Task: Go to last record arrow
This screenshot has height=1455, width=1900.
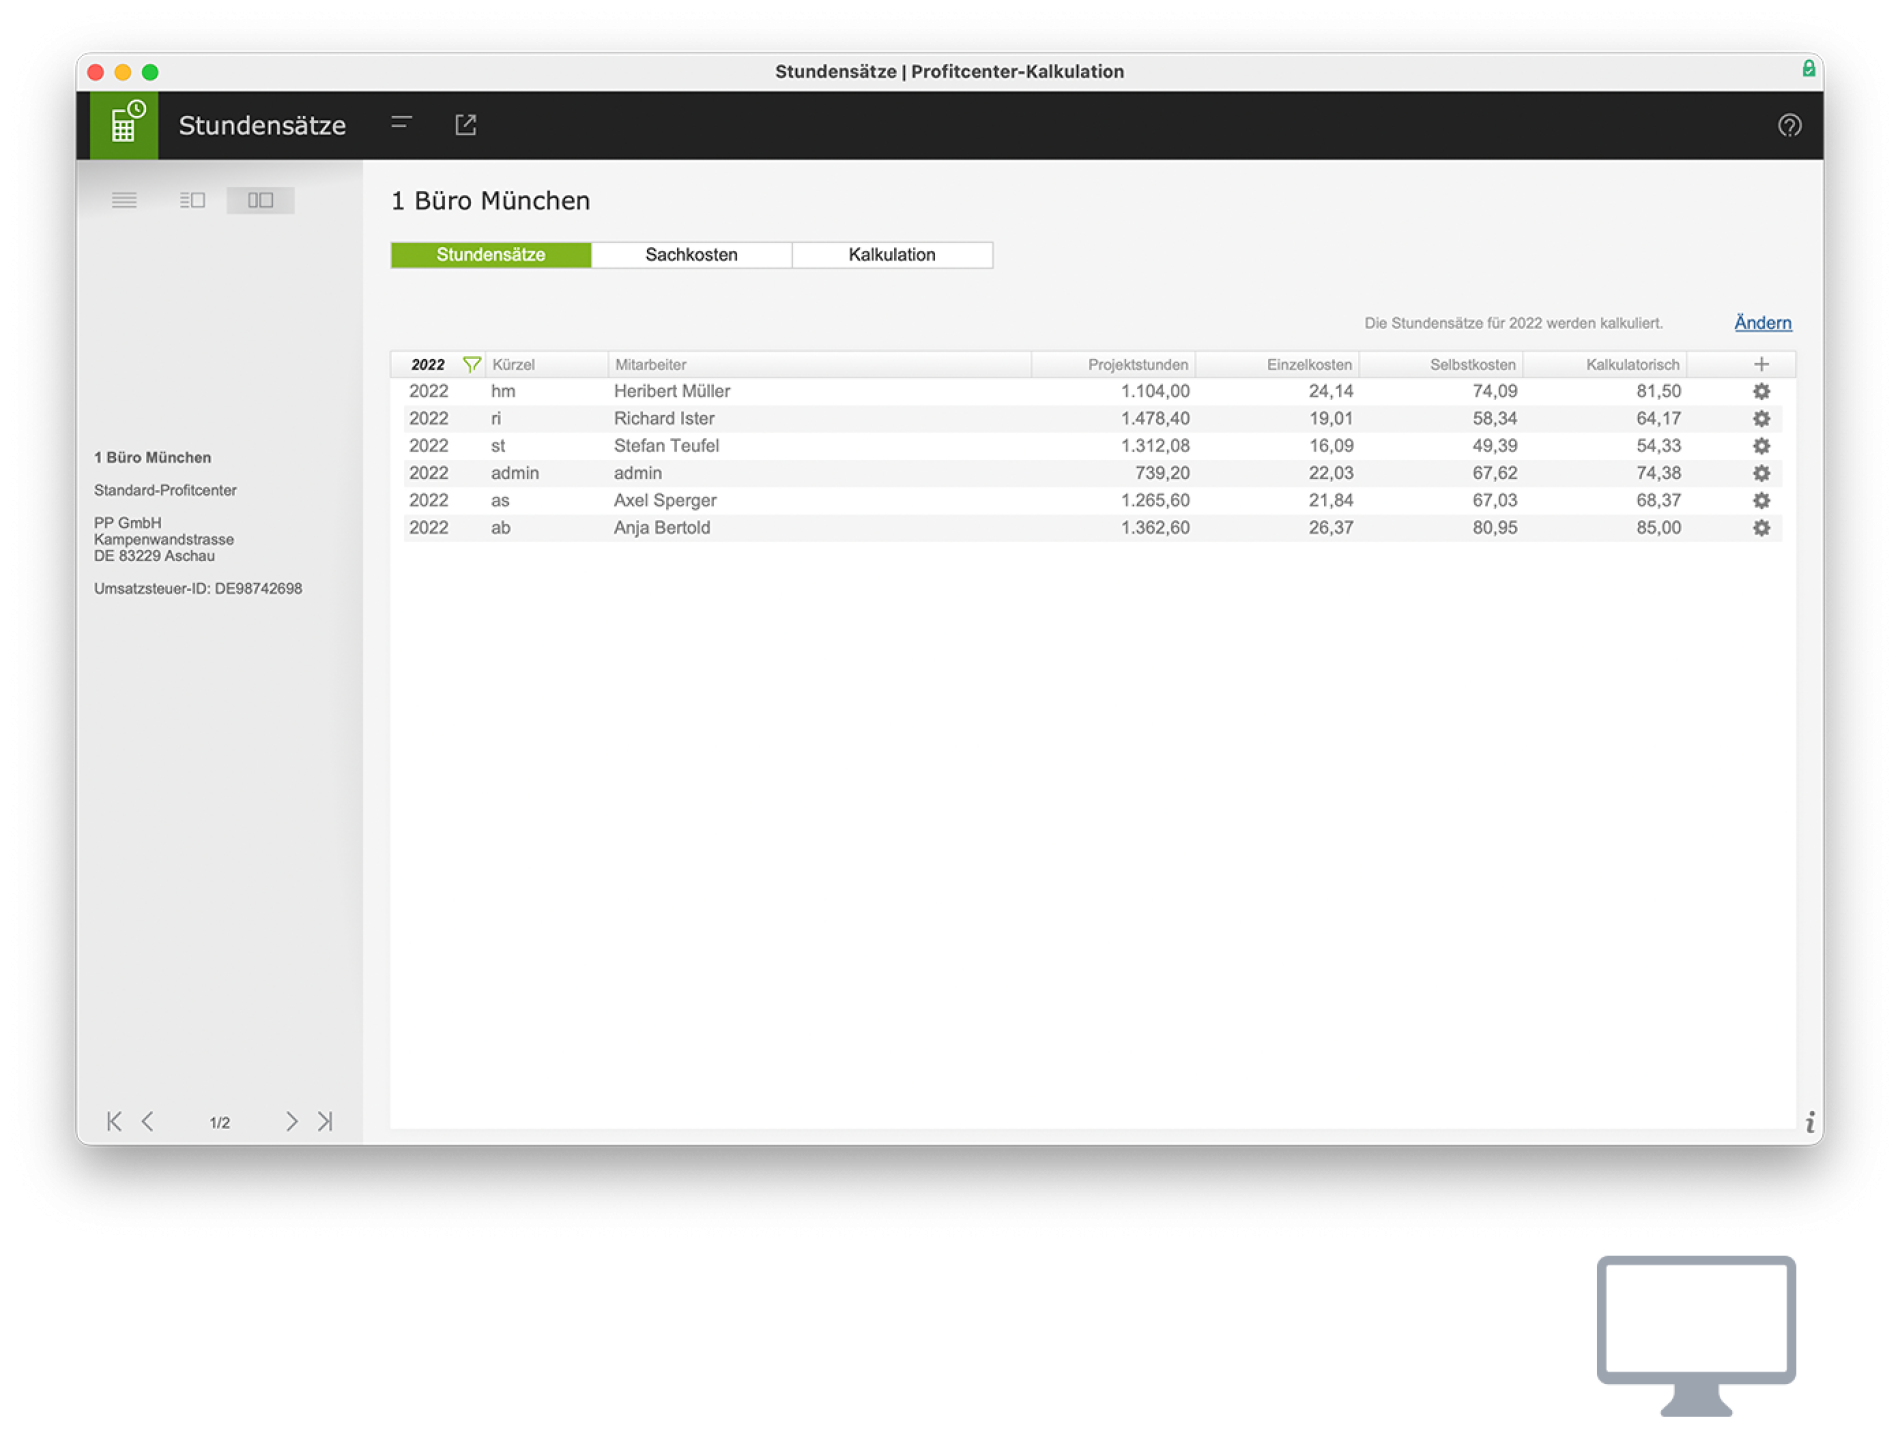Action: (325, 1121)
